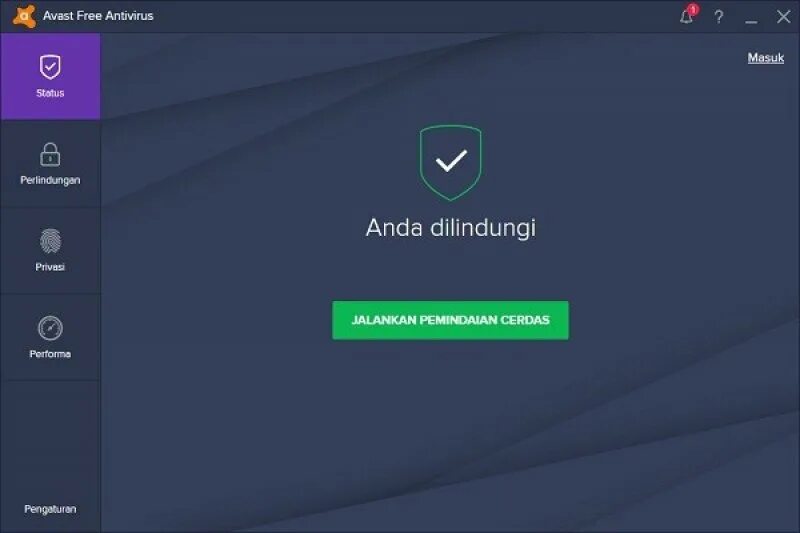Viewport: 800px width, 533px height.
Task: Click the red notification count badge
Action: 693,10
